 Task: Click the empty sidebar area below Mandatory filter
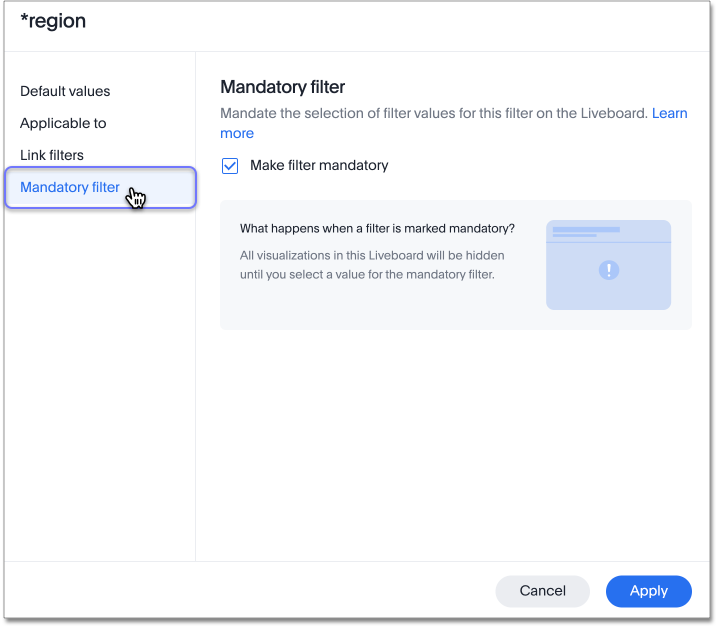100,380
